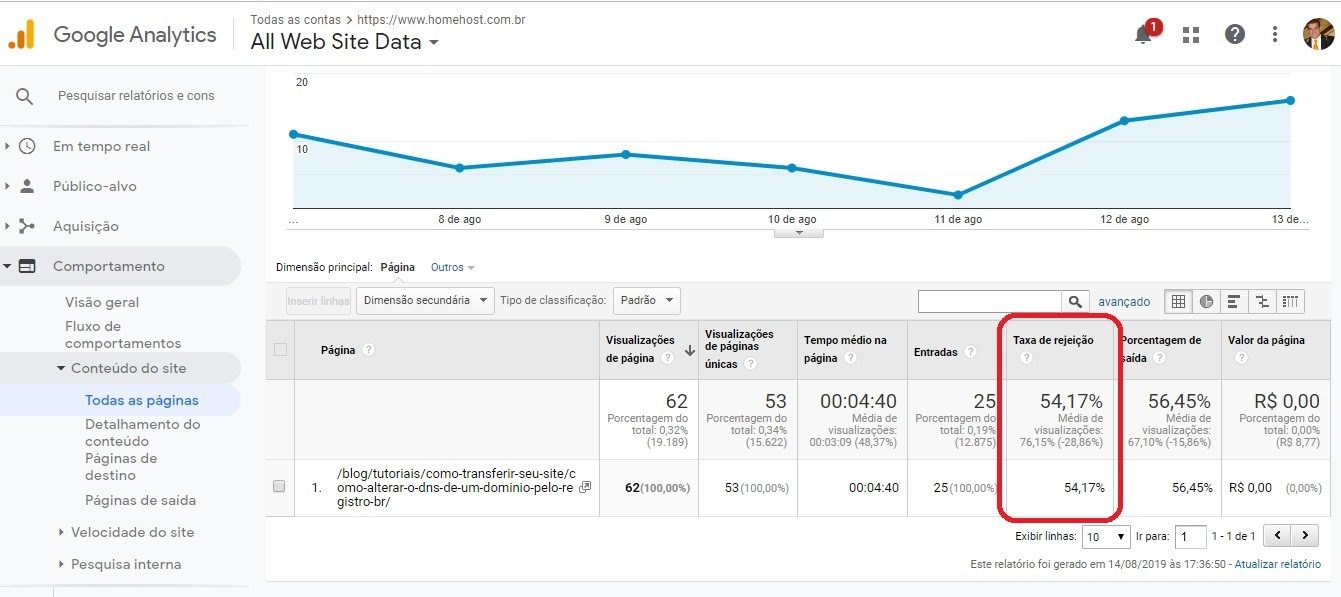Expand the Pesquisa interna submenu
The image size is (1341, 597).
point(62,564)
